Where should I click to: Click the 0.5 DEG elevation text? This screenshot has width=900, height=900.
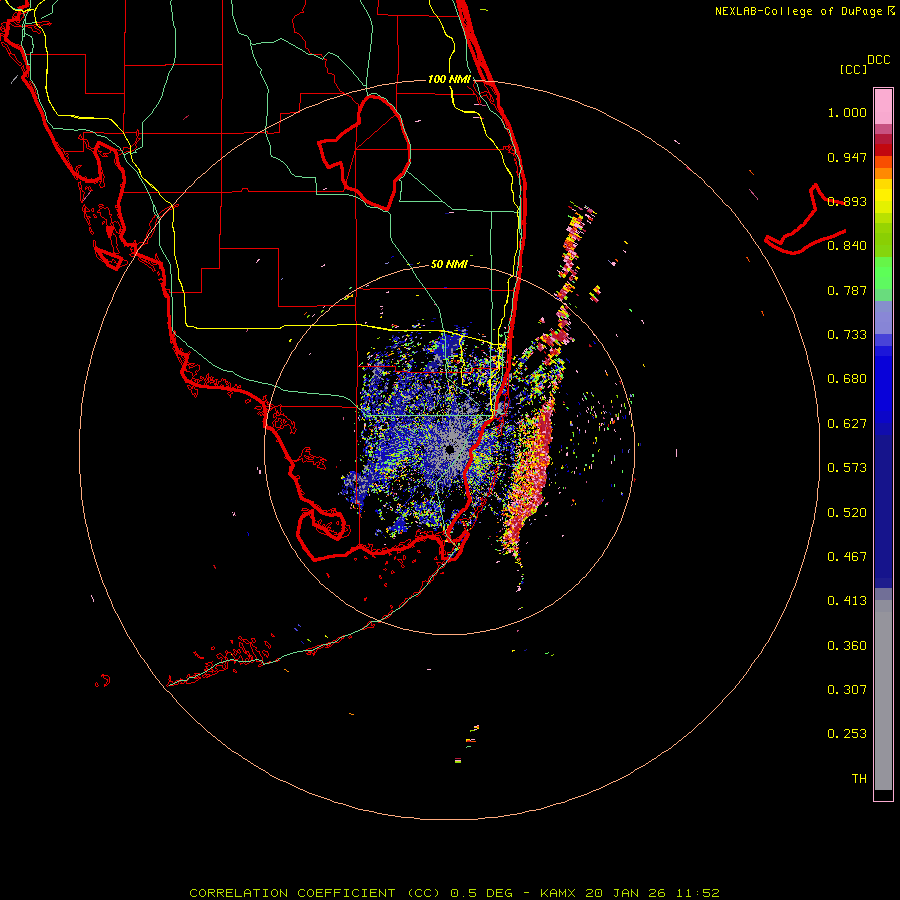pos(481,893)
